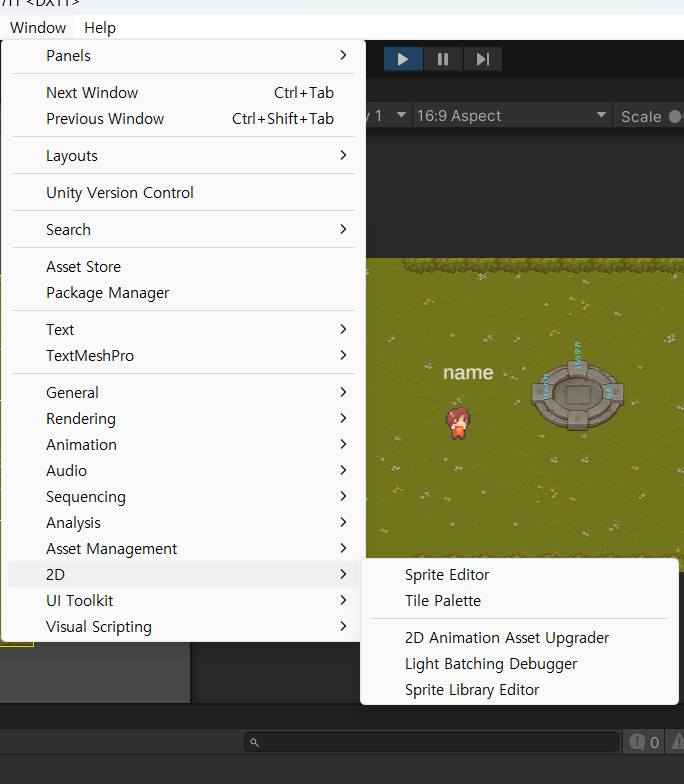Focus the Console search field
This screenshot has height=784, width=684.
[432, 742]
